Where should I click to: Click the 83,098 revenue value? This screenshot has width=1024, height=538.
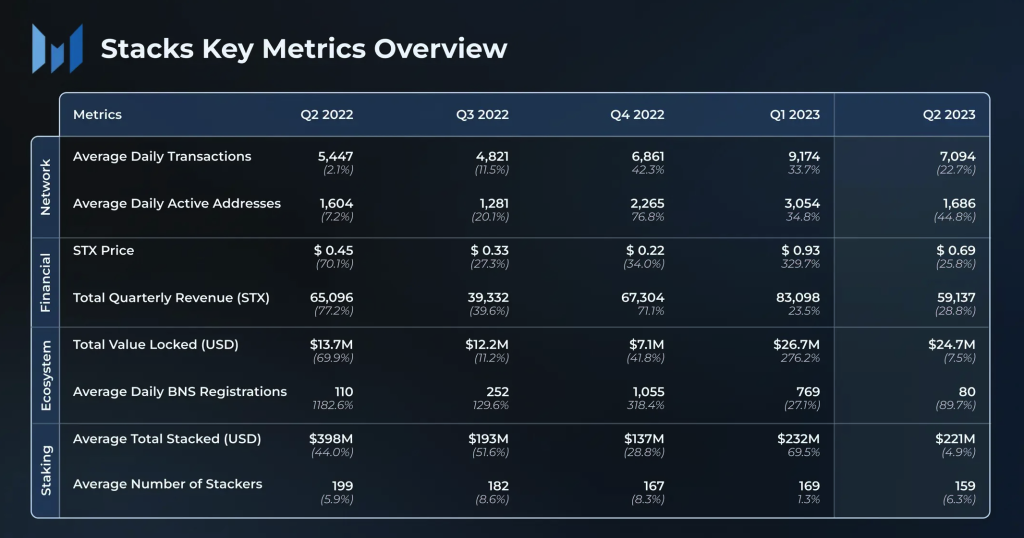pos(797,298)
